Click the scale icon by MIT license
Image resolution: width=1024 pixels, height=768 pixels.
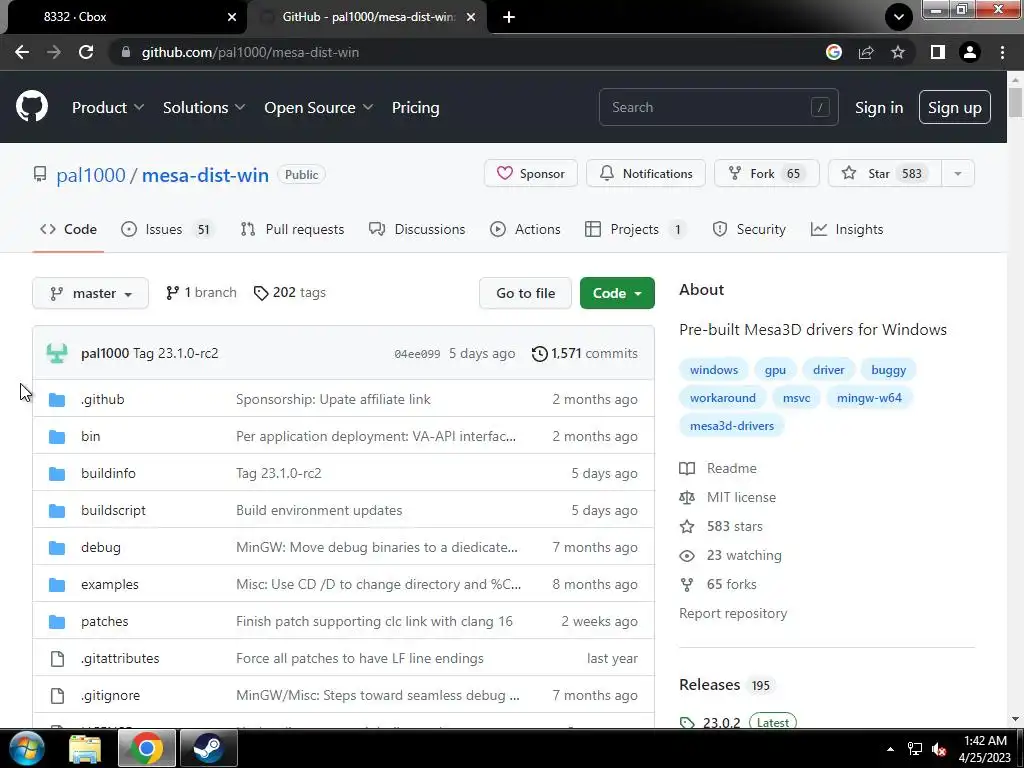click(687, 498)
